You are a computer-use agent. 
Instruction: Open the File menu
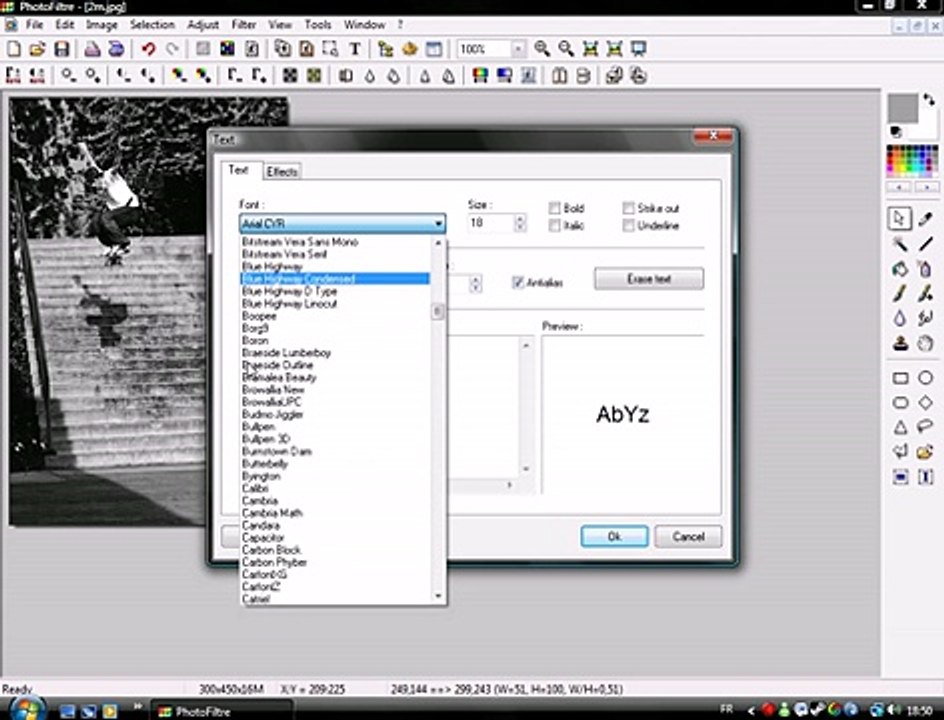[34, 25]
